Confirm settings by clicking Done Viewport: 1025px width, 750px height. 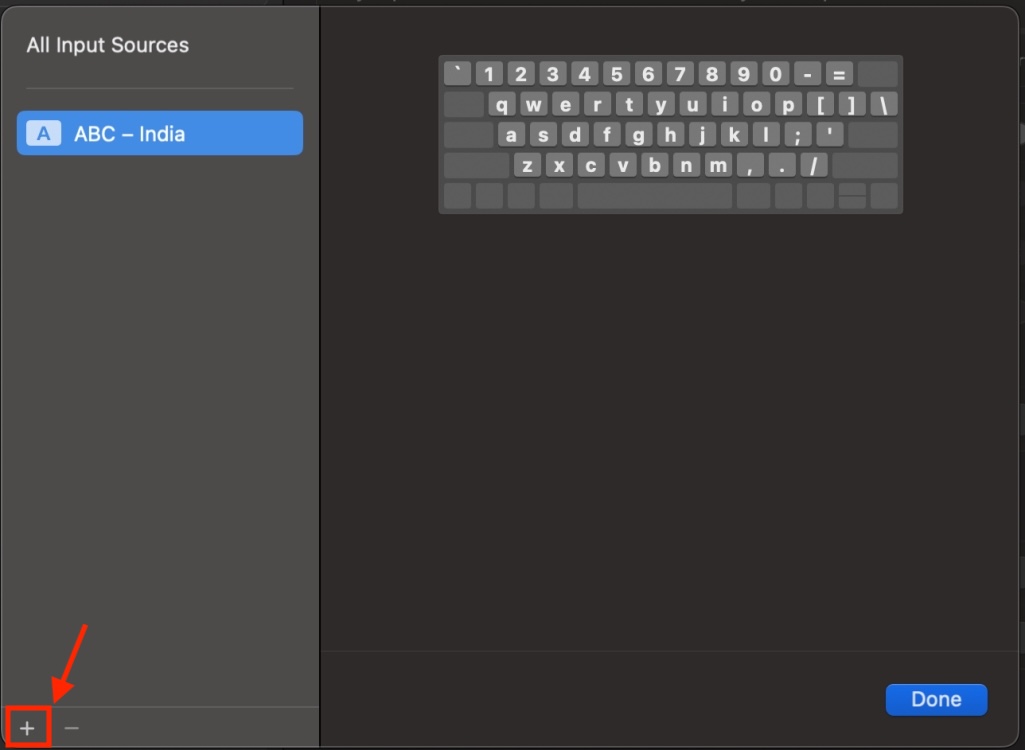[936, 699]
